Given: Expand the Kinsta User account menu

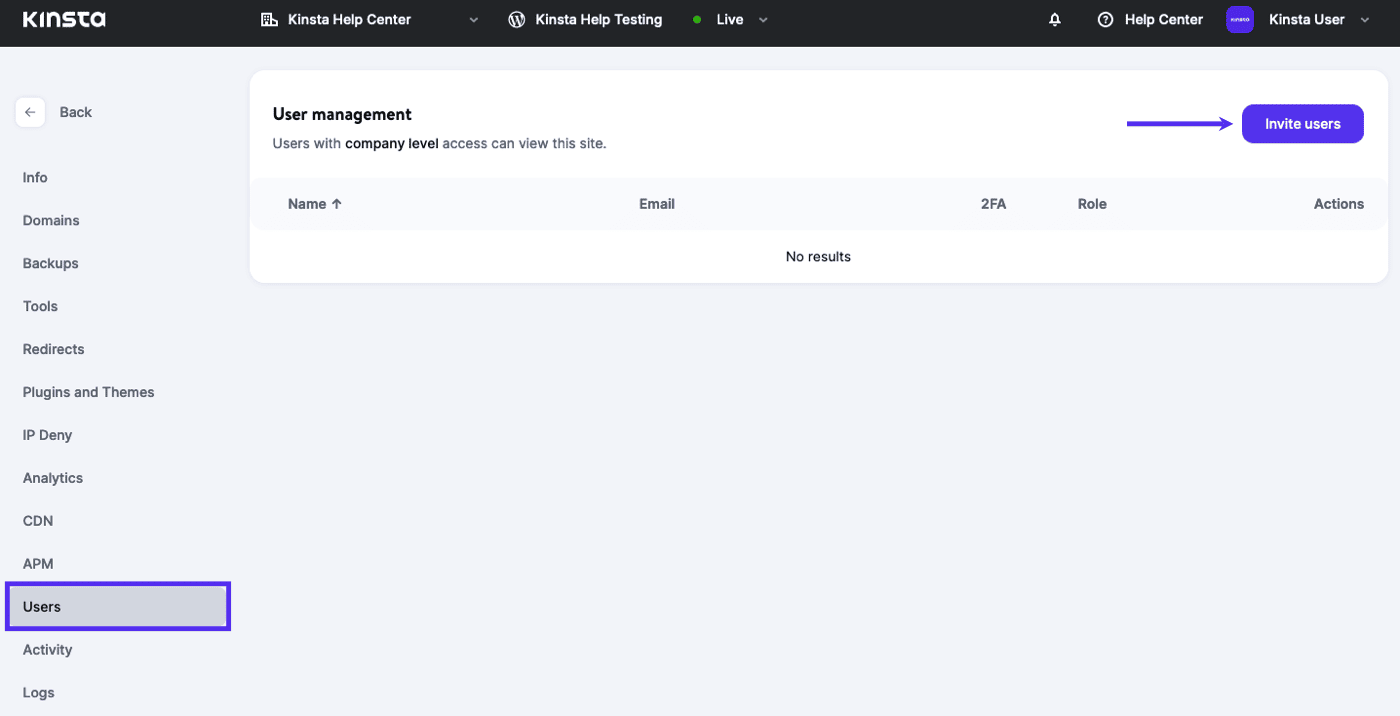Looking at the screenshot, I should 1365,20.
